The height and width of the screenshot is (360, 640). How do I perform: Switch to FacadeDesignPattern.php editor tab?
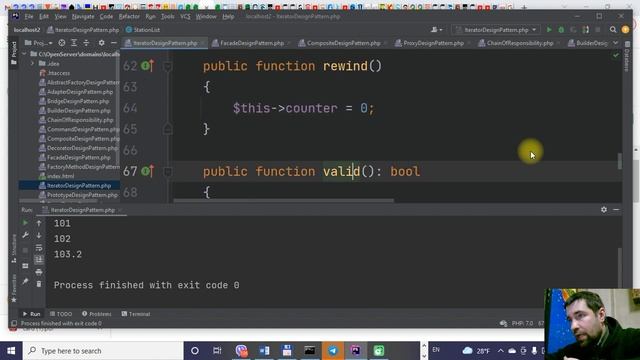pos(251,43)
